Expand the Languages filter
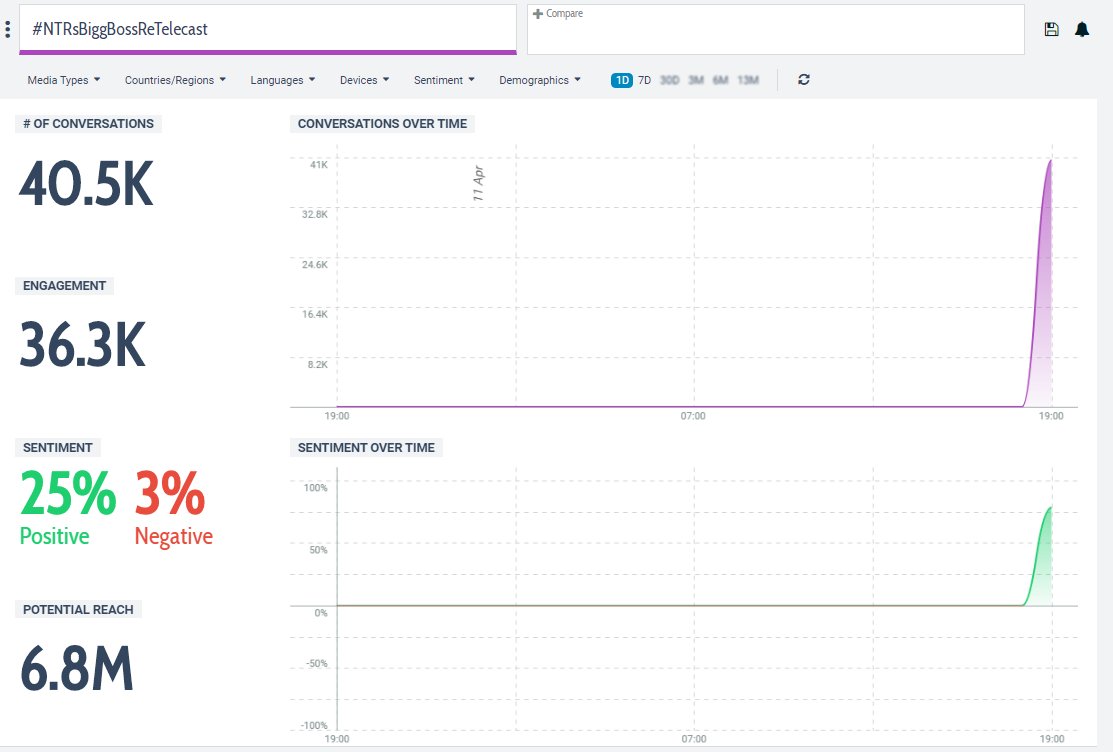Viewport: 1113px width, 752px height. pos(283,80)
